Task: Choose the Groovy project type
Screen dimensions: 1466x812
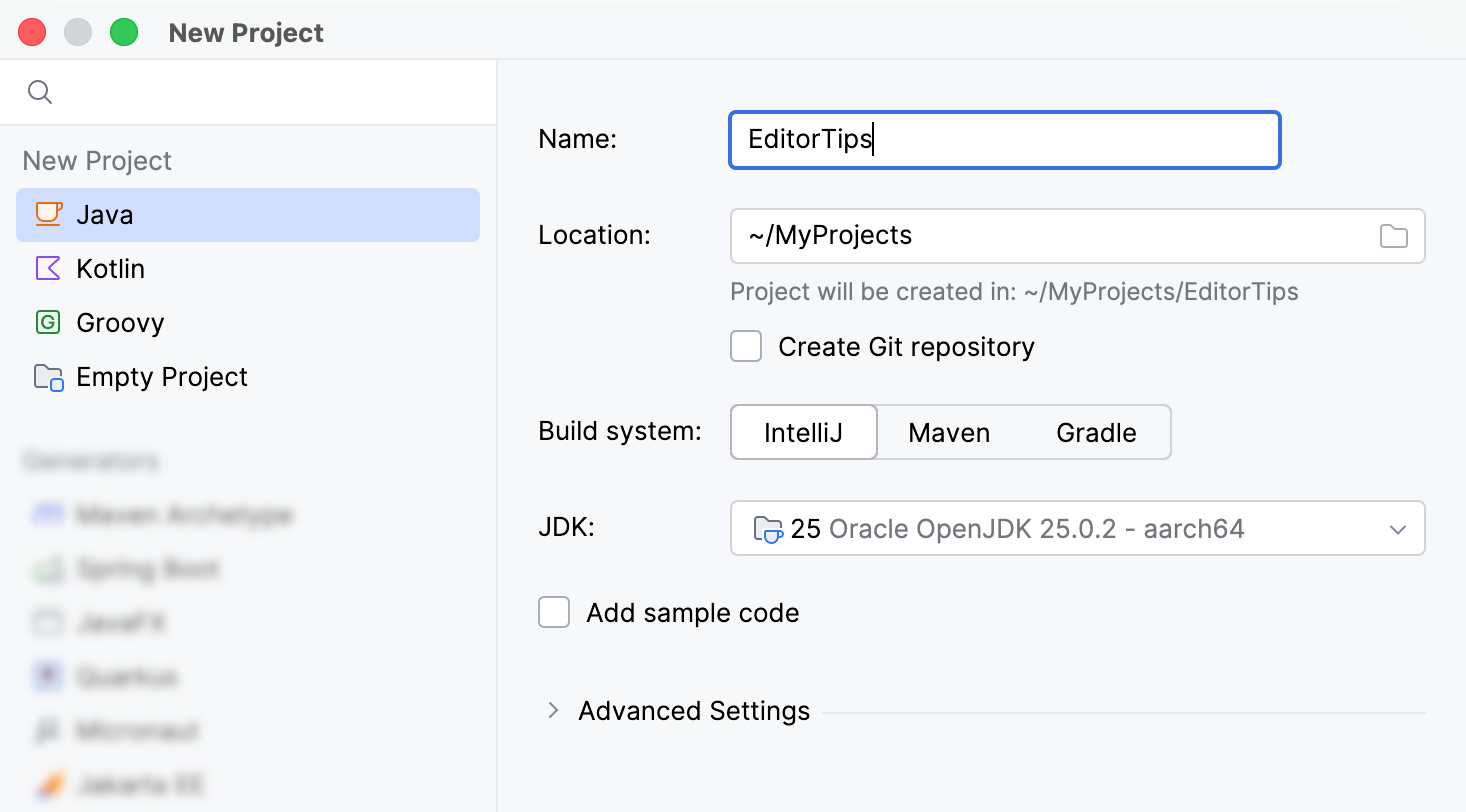Action: point(248,323)
